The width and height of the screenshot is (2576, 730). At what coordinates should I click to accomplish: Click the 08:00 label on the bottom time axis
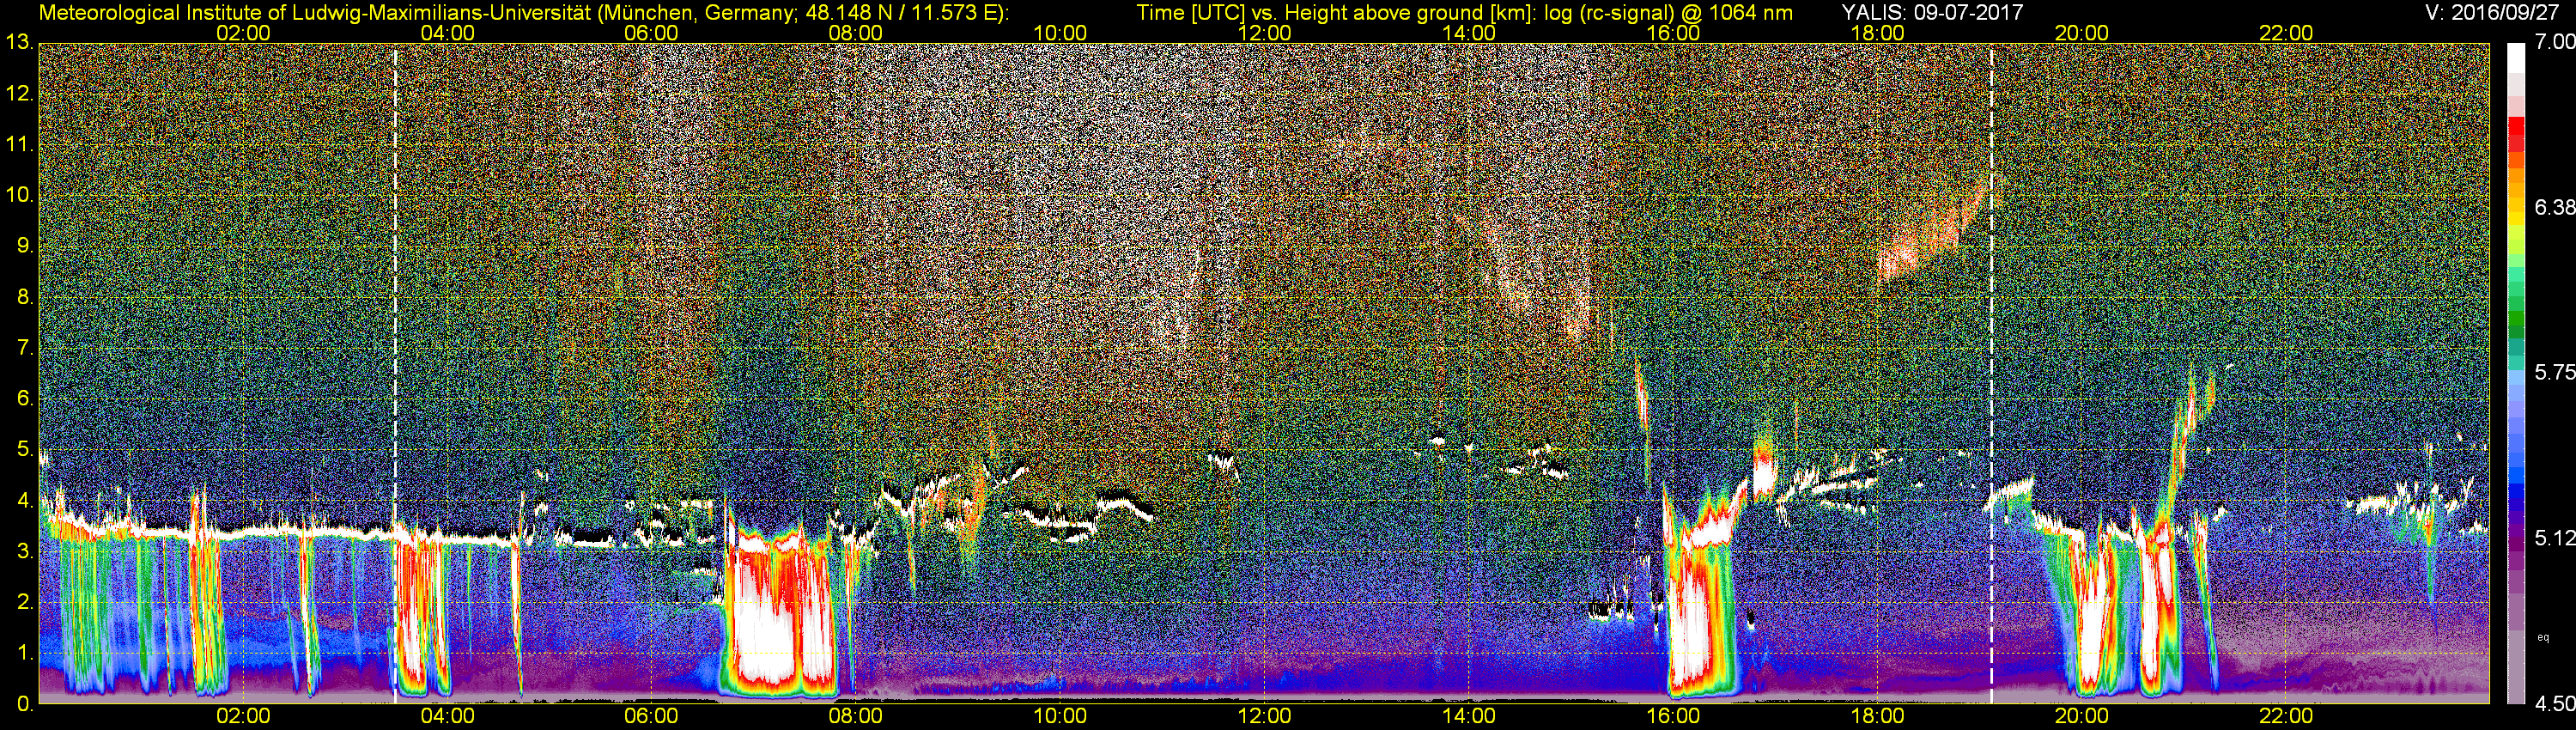[x=856, y=716]
